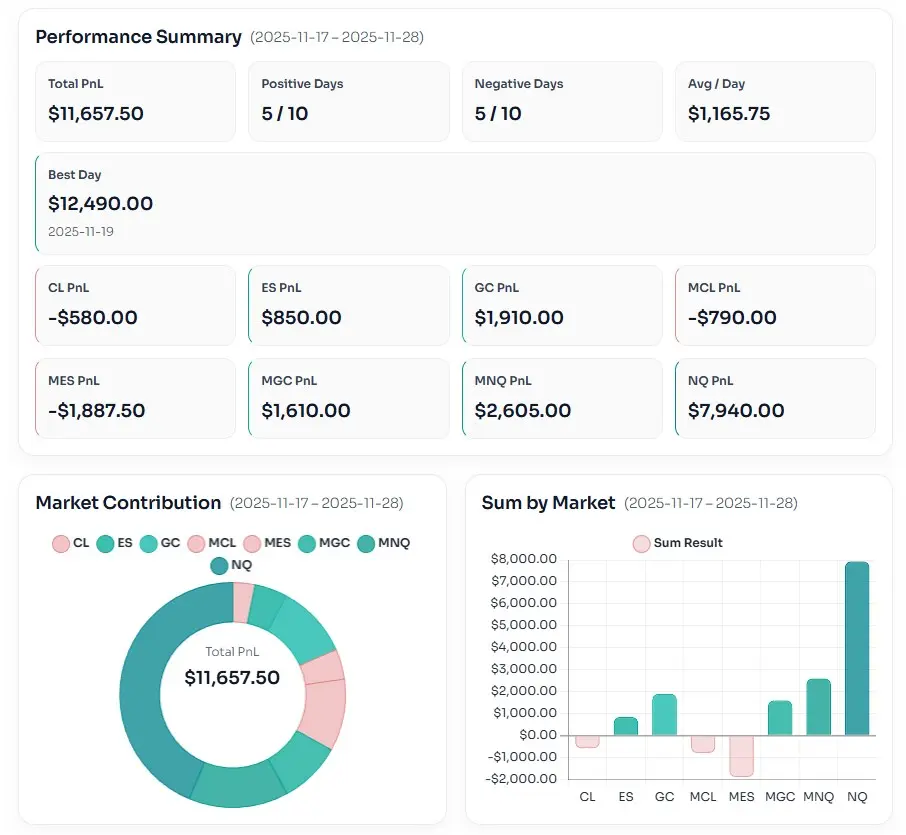Click the MCL legend color swatch
The image size is (906, 835).
[x=196, y=543]
